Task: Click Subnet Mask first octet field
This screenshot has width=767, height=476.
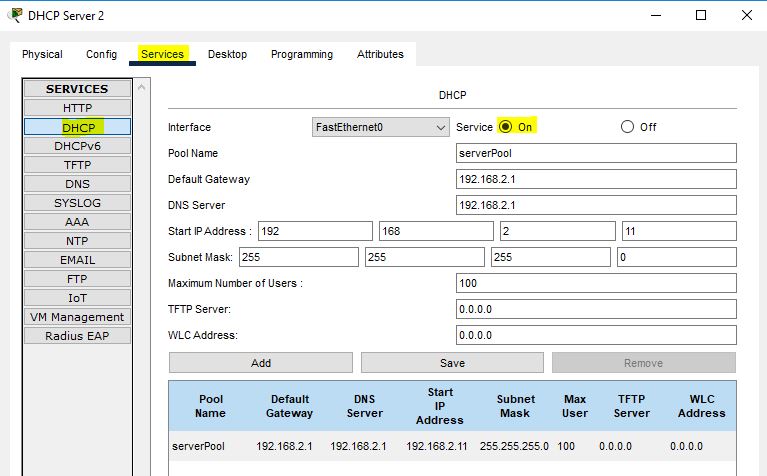Action: pos(299,257)
